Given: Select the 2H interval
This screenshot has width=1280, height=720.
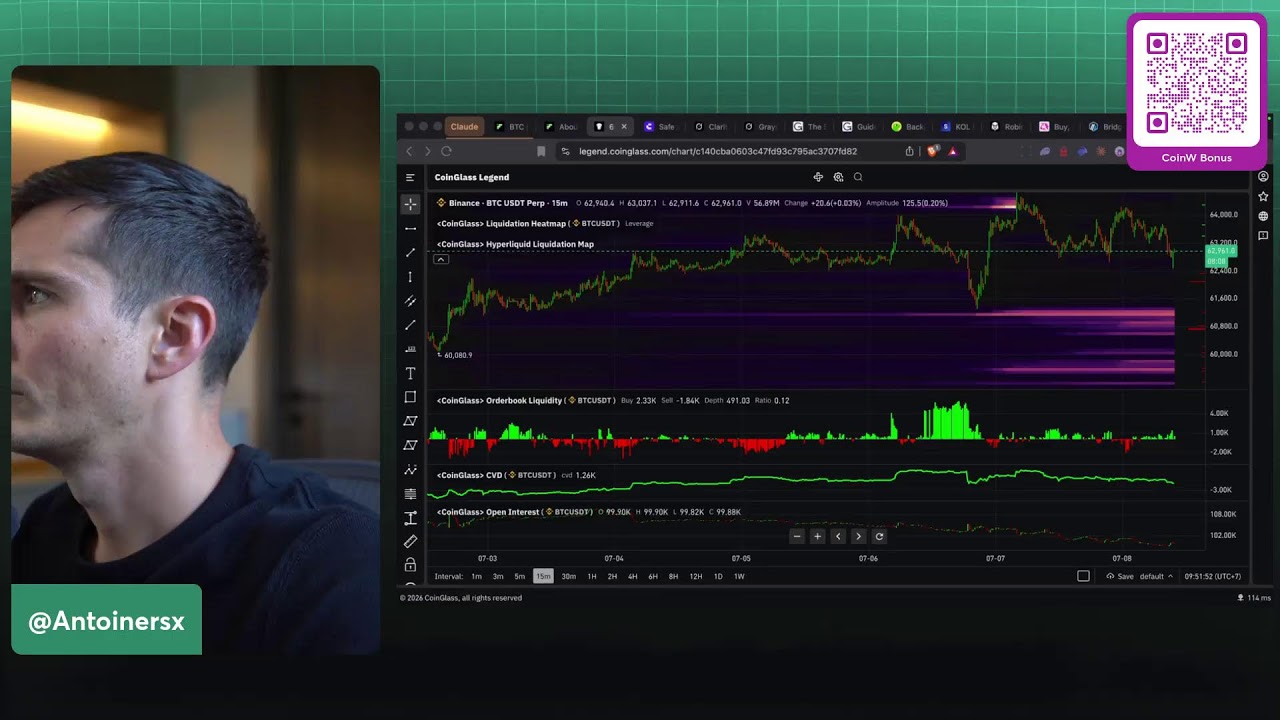Looking at the screenshot, I should tap(612, 576).
